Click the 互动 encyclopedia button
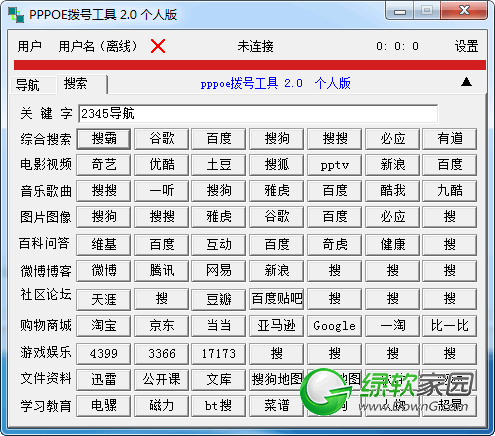 click(x=219, y=245)
